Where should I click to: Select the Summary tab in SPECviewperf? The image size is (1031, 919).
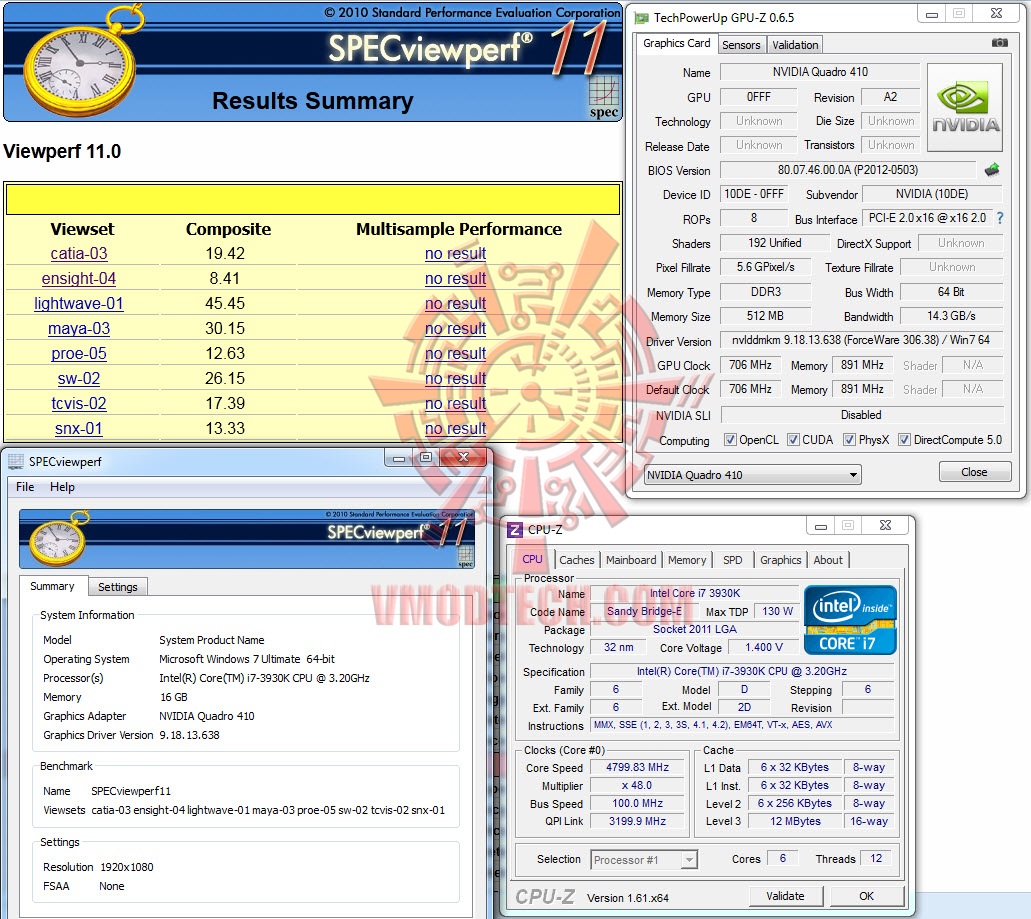click(x=52, y=586)
